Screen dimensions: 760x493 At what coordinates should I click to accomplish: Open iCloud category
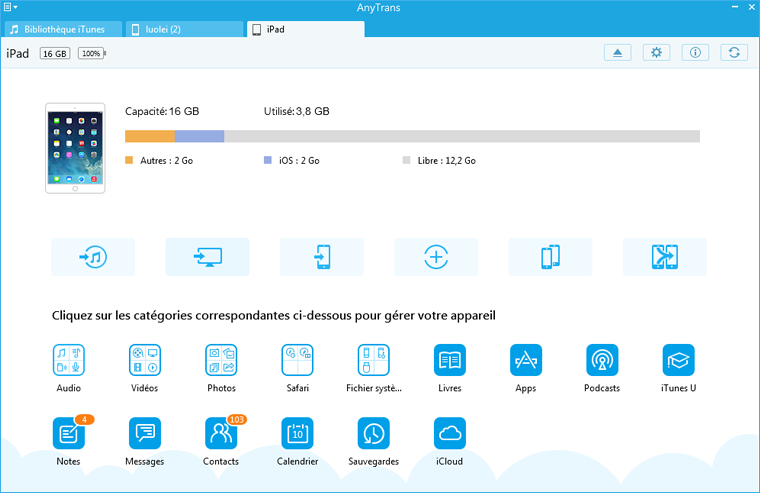point(450,434)
